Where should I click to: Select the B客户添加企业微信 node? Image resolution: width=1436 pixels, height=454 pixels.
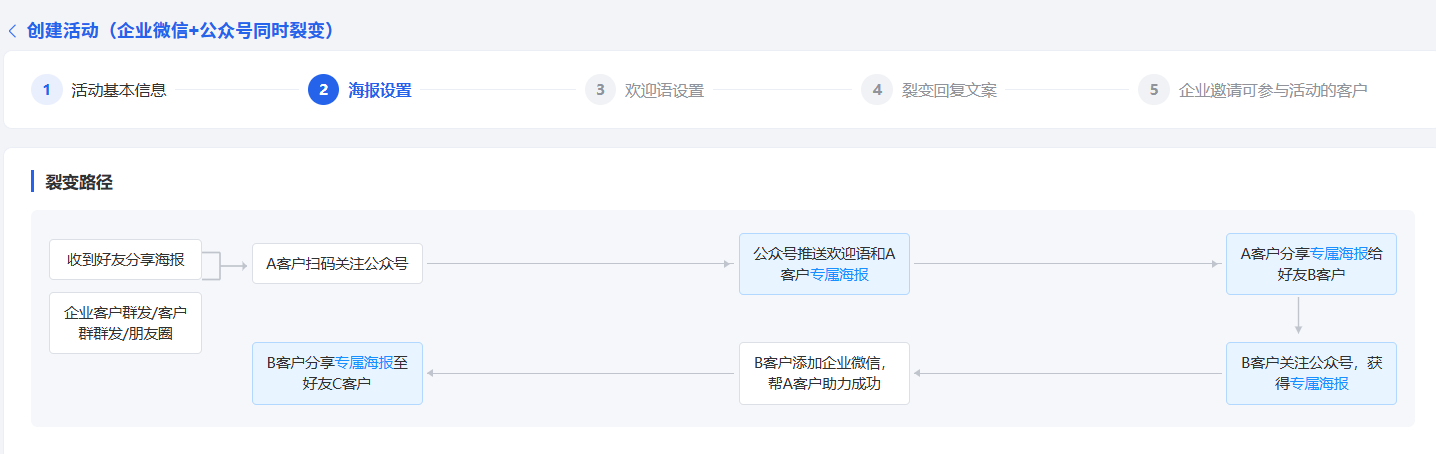click(x=824, y=373)
